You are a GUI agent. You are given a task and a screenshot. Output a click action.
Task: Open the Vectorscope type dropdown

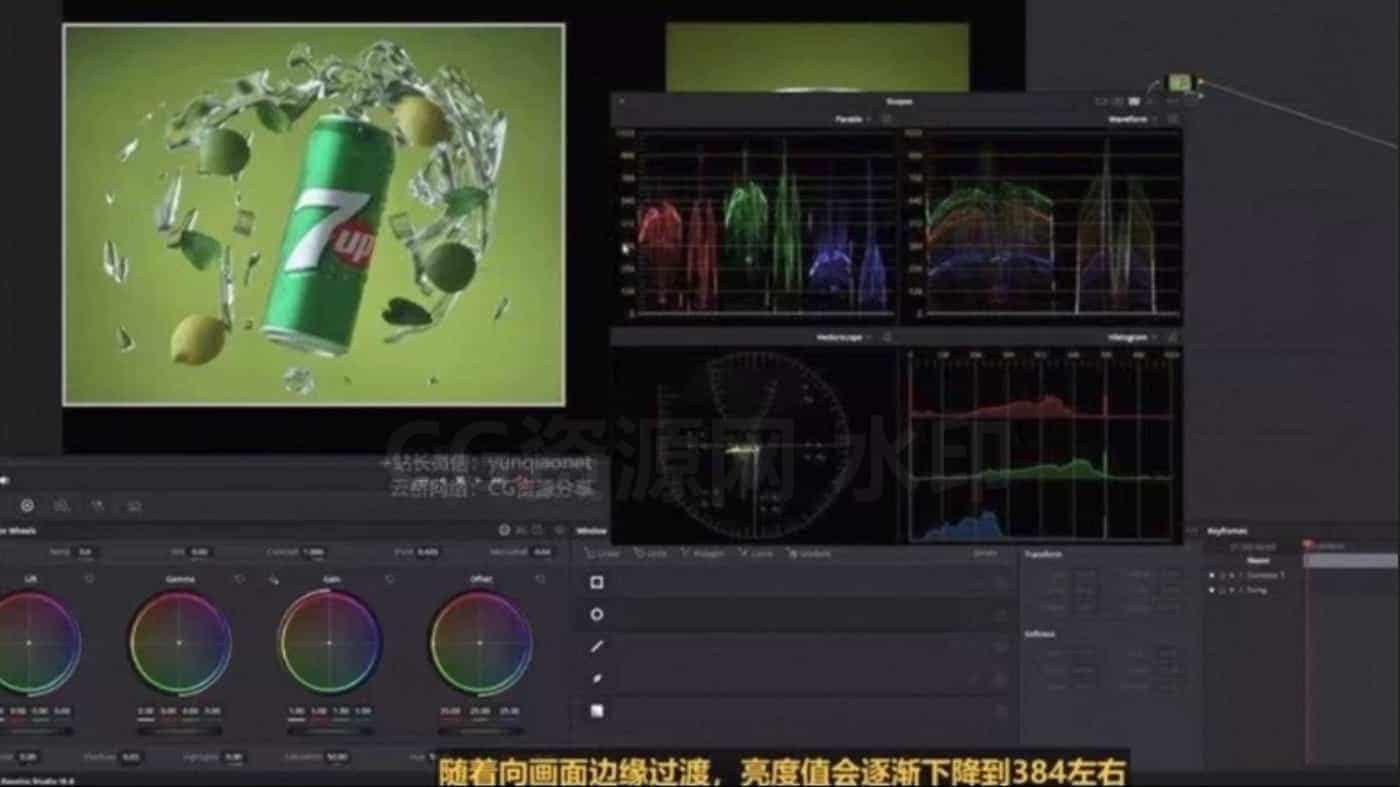845,338
